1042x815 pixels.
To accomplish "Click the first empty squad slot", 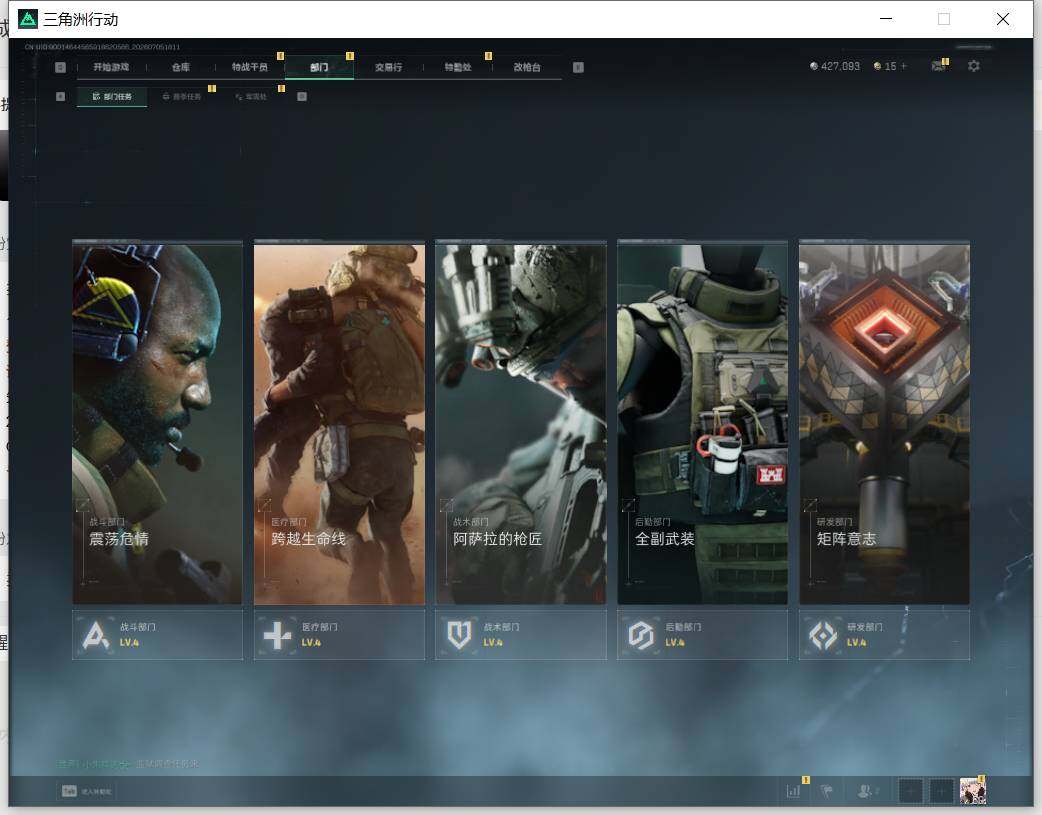I will (x=910, y=791).
